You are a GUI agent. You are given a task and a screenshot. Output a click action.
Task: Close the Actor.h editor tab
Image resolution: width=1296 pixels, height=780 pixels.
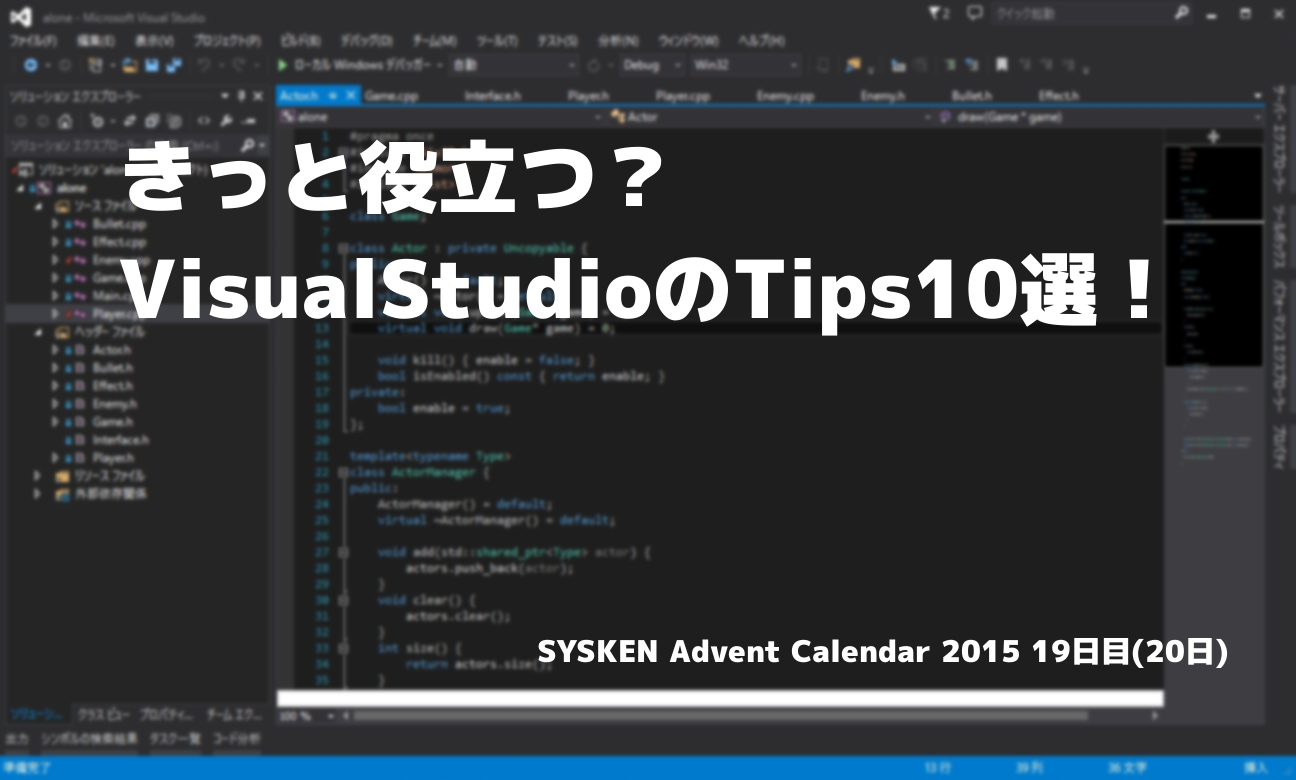pyautogui.click(x=351, y=95)
